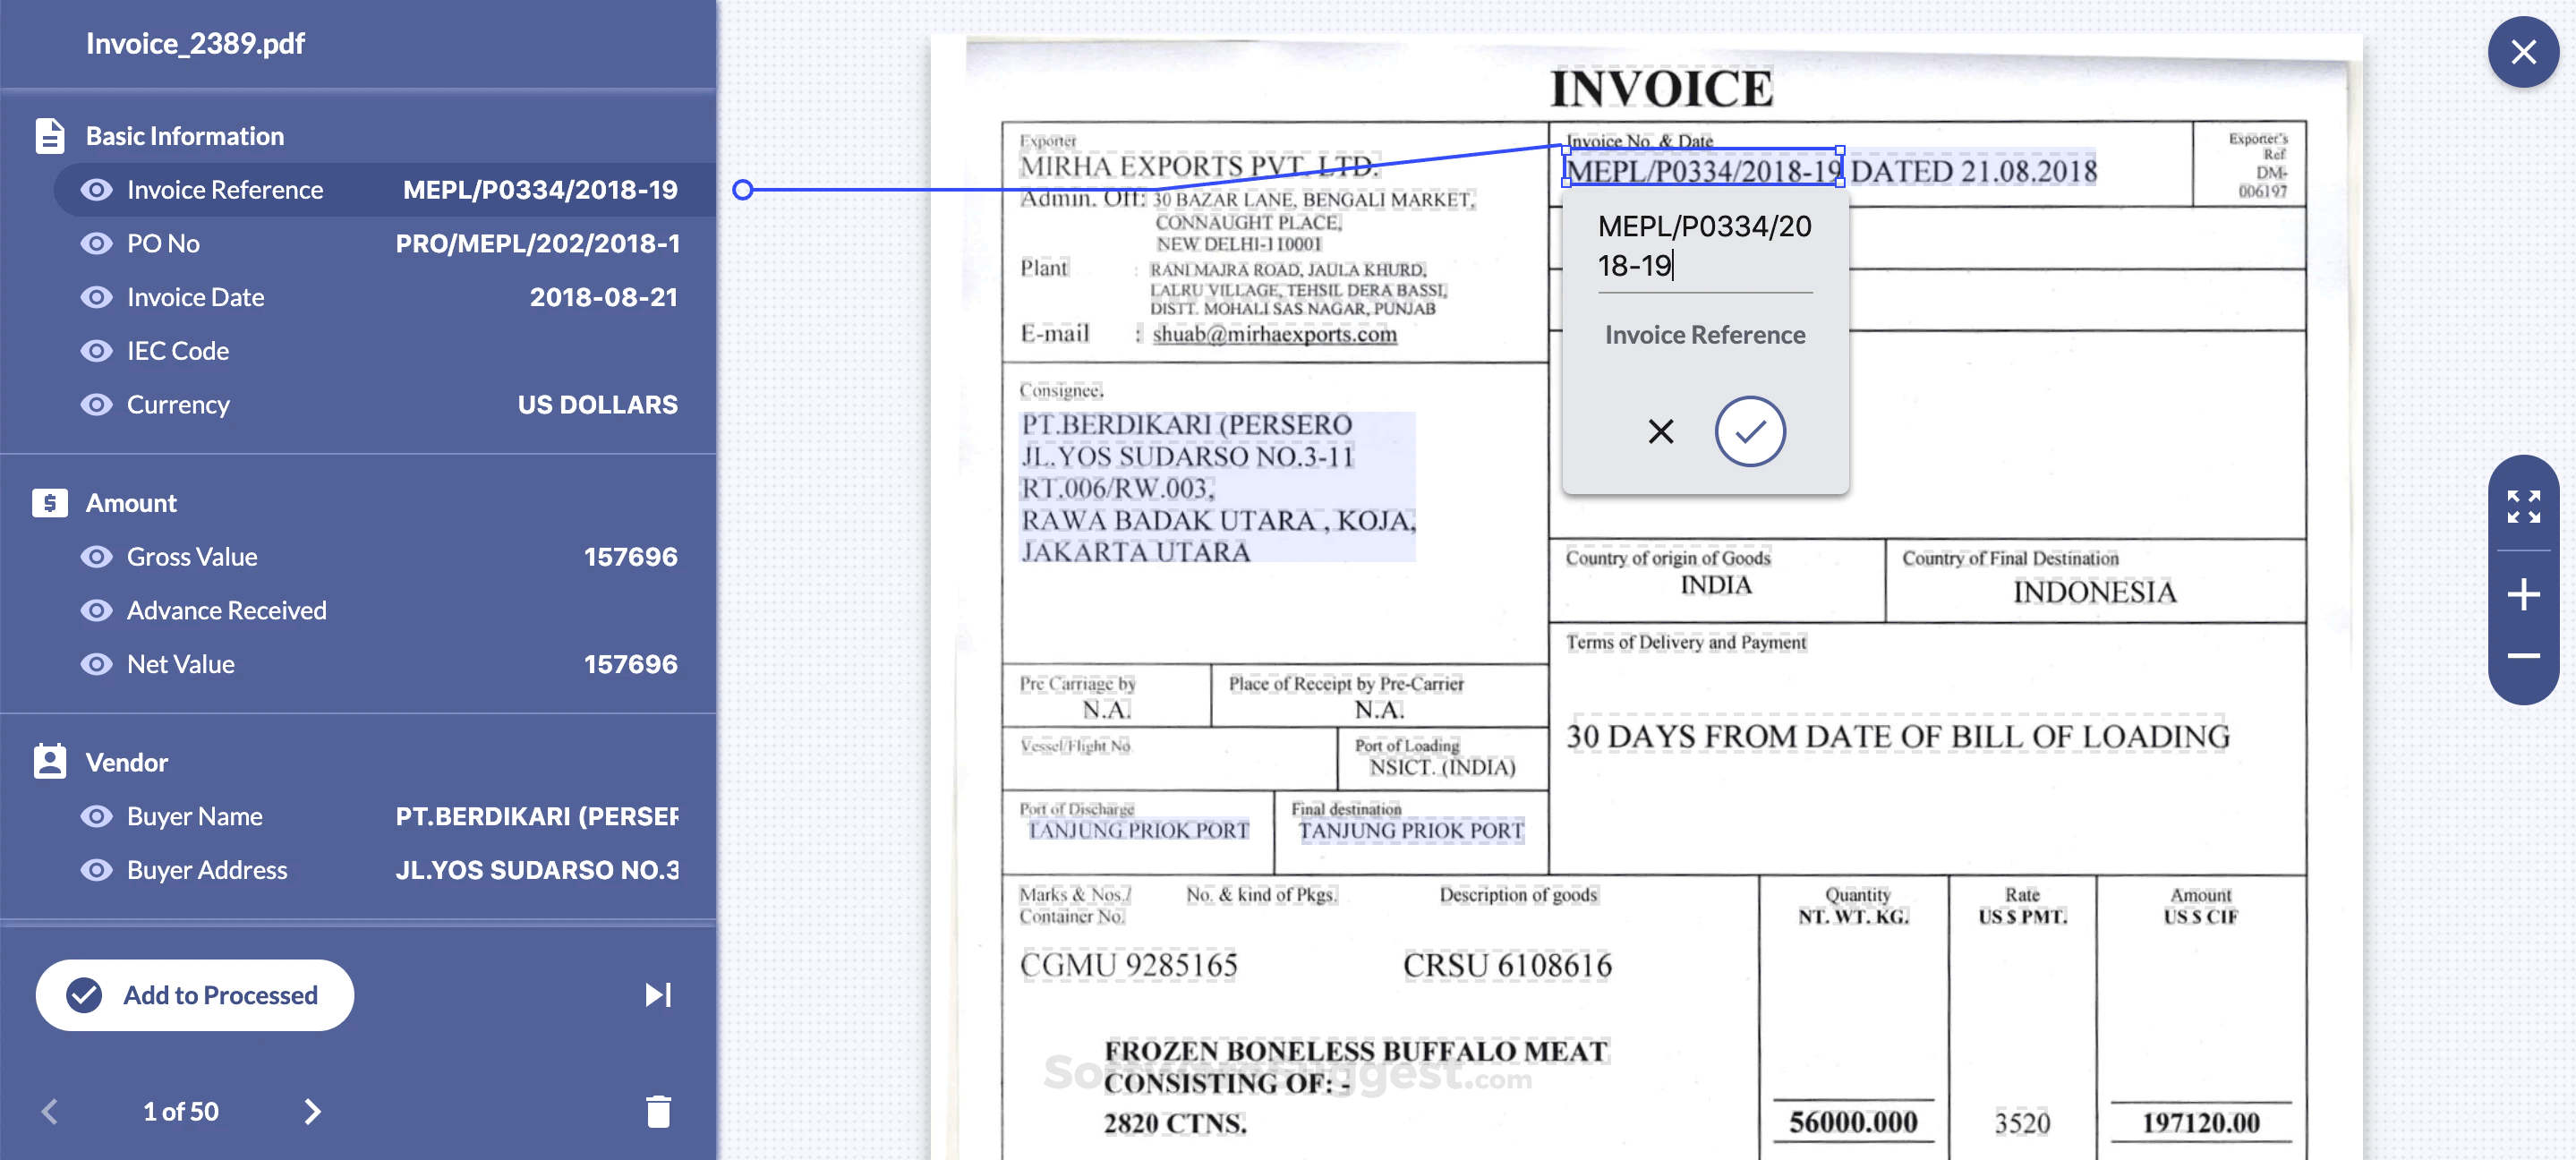This screenshot has height=1160, width=2576.
Task: Zoom in with the plus icon
Action: 2523,594
